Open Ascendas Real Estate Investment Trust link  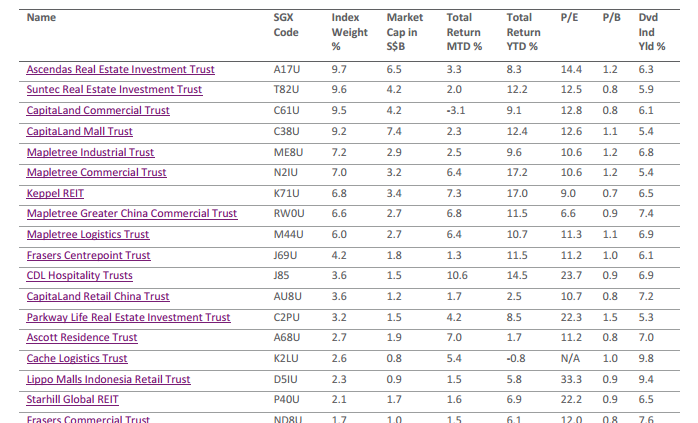click(x=120, y=70)
